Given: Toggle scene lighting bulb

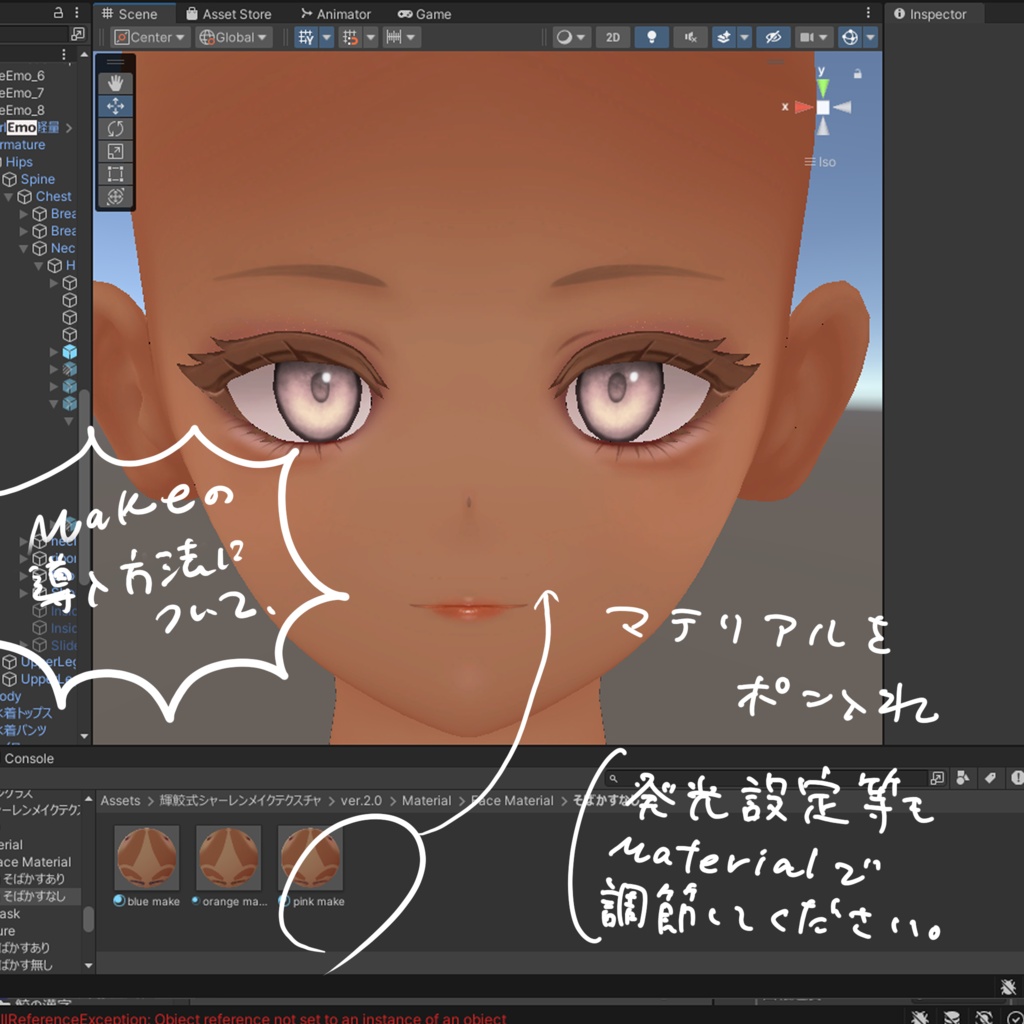Looking at the screenshot, I should (651, 37).
